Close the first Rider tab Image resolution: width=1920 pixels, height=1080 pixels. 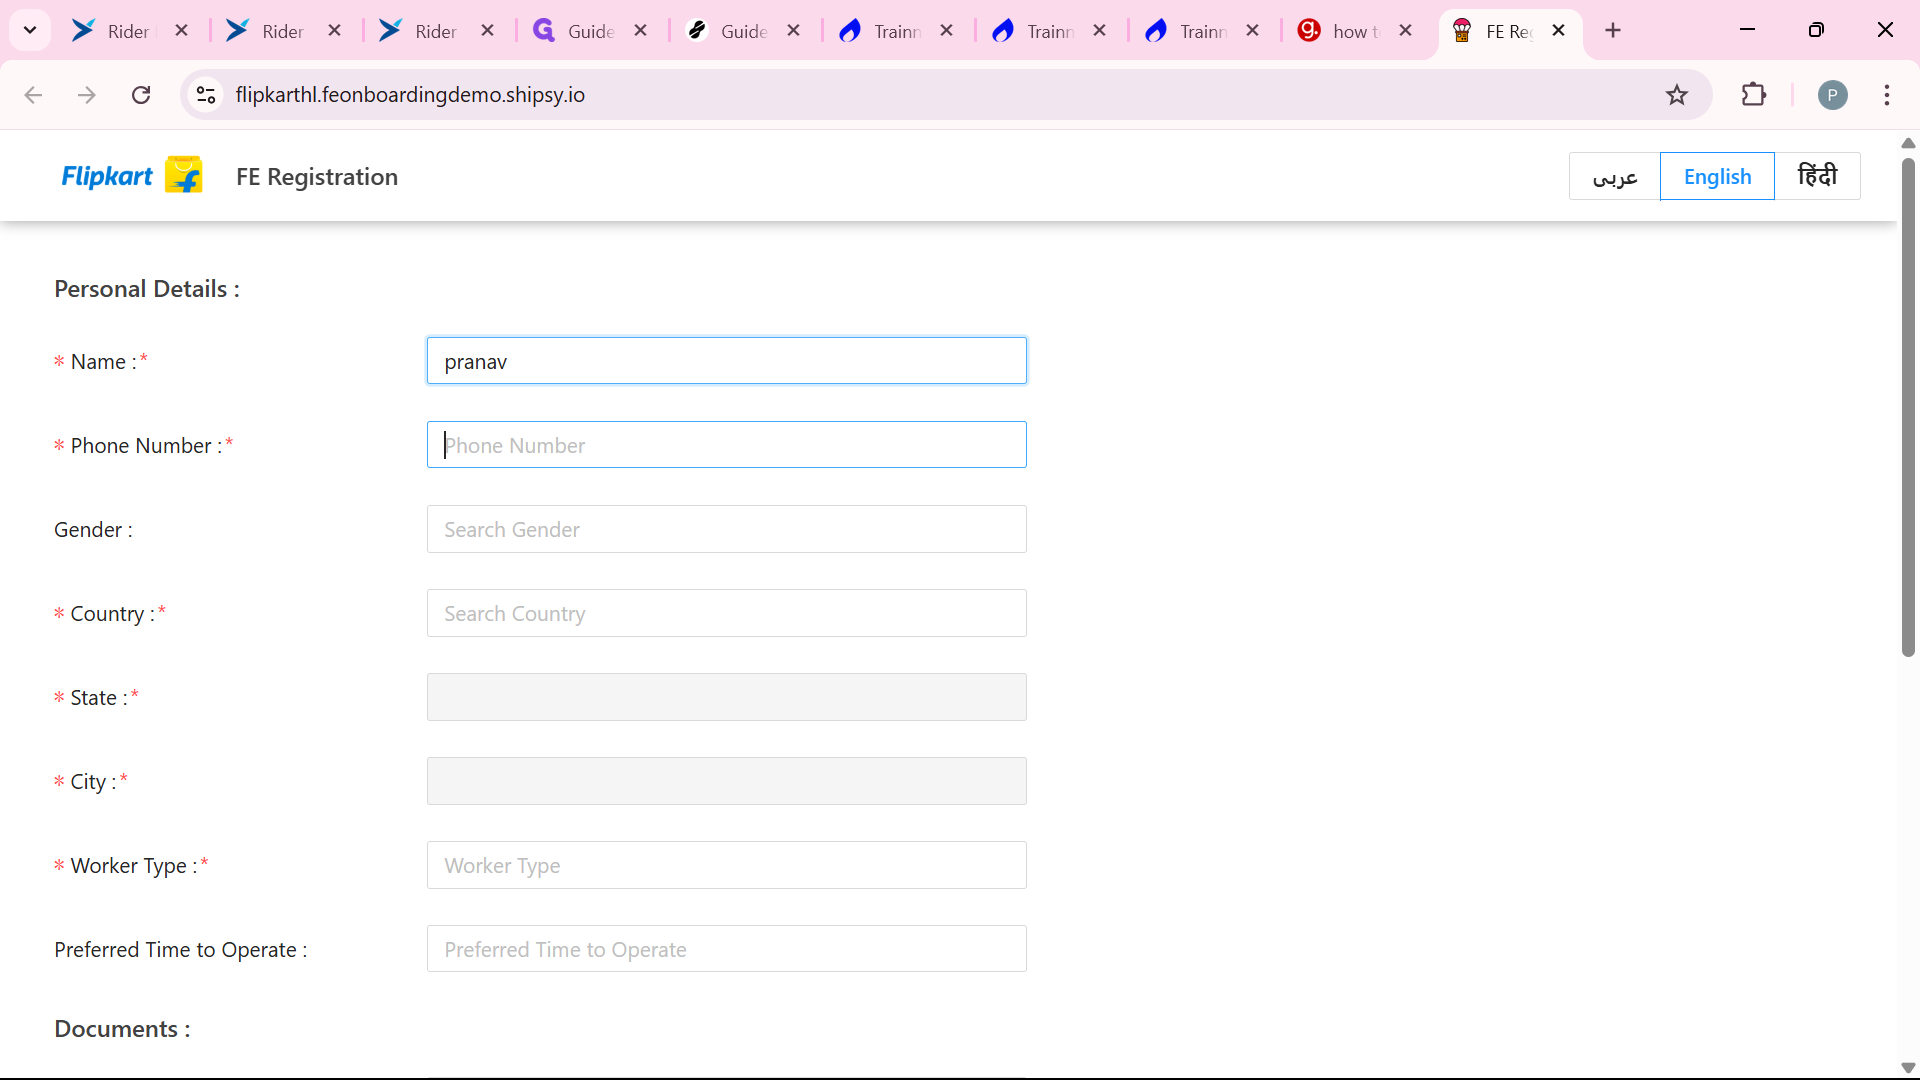182,31
